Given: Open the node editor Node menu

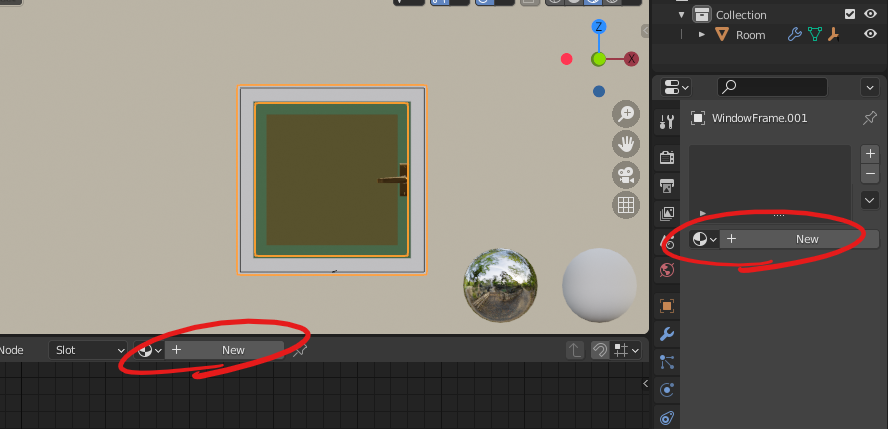Looking at the screenshot, I should (x=11, y=350).
